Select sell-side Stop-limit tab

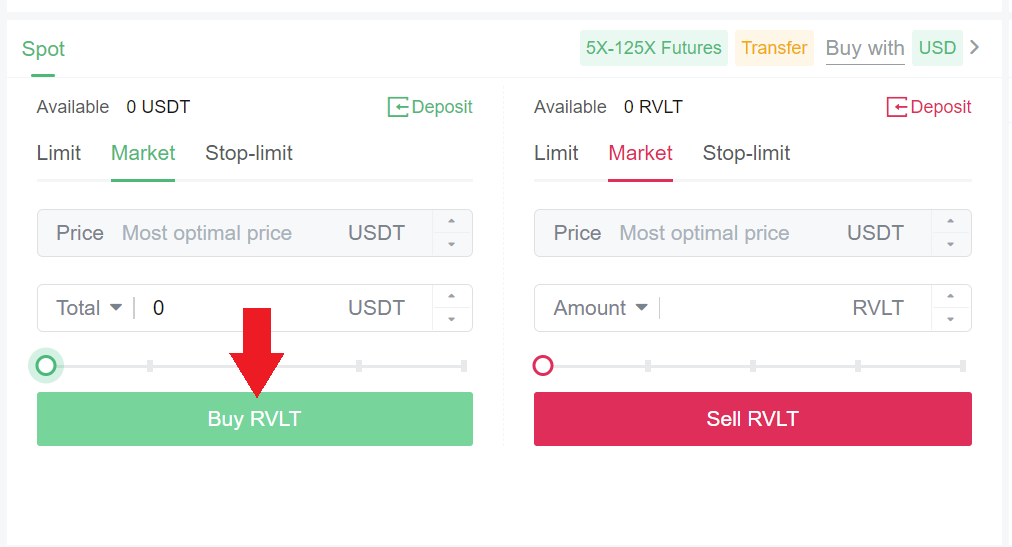click(x=746, y=153)
